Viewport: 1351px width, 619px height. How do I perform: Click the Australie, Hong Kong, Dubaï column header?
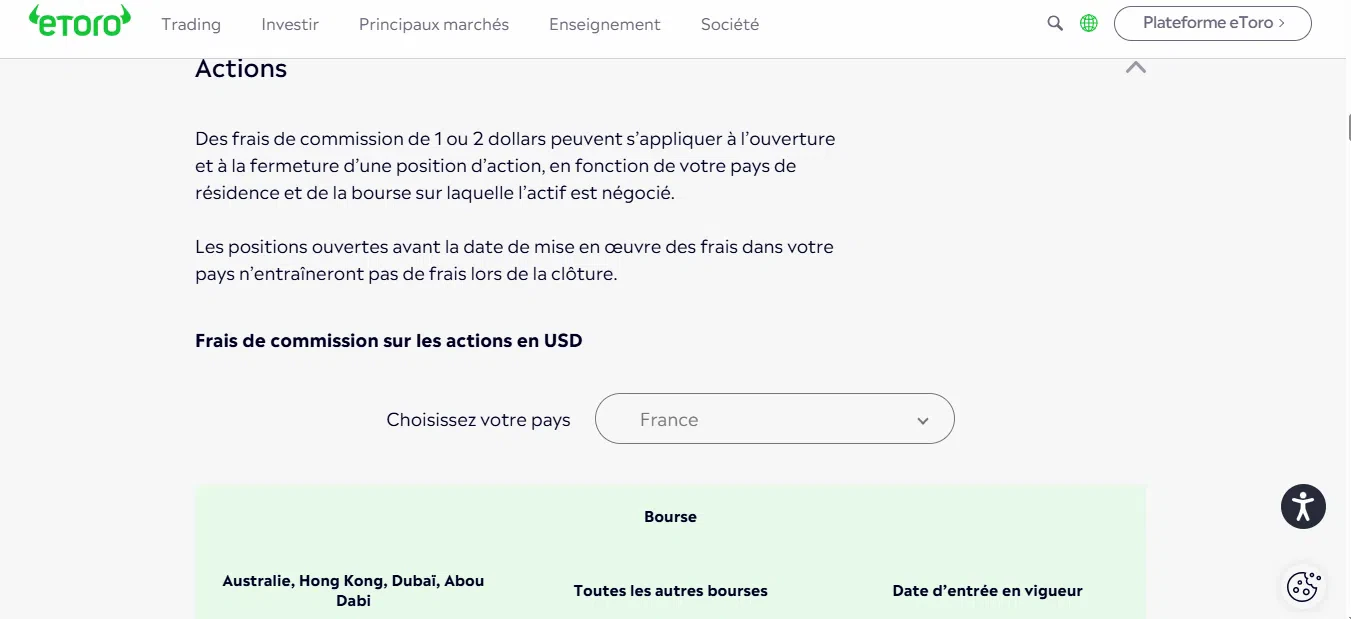click(x=353, y=591)
